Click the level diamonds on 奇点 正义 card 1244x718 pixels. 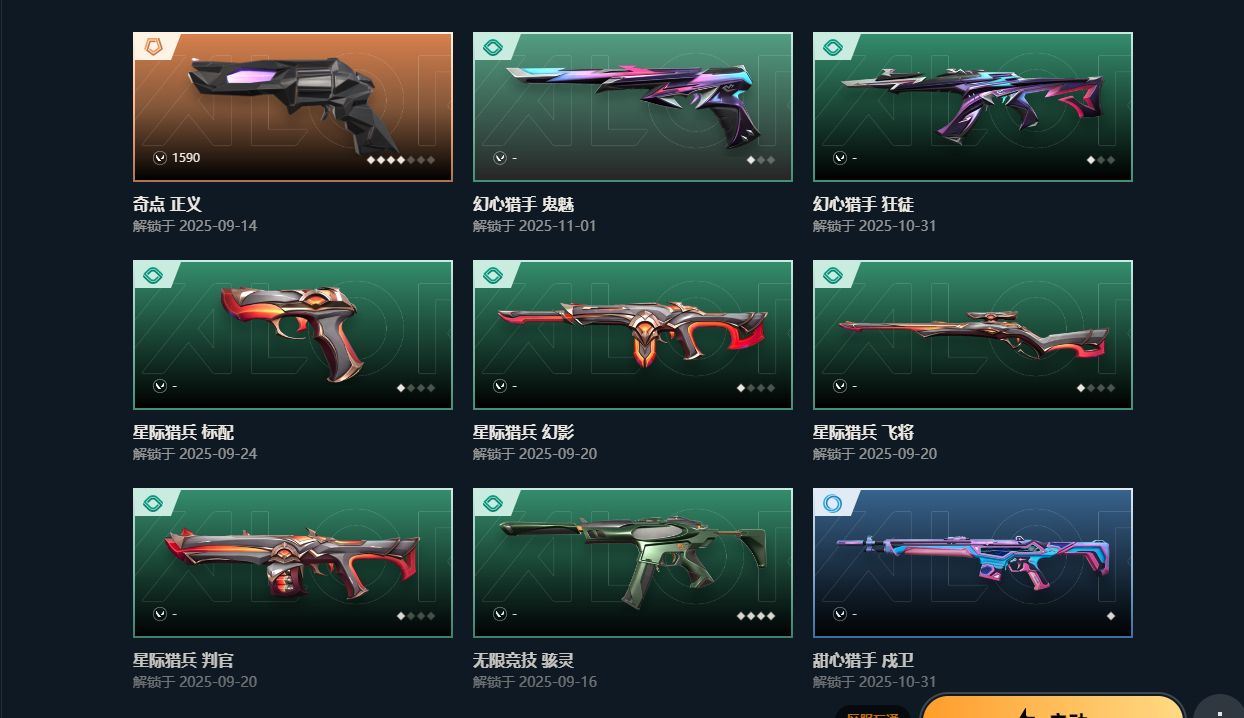pyautogui.click(x=401, y=159)
